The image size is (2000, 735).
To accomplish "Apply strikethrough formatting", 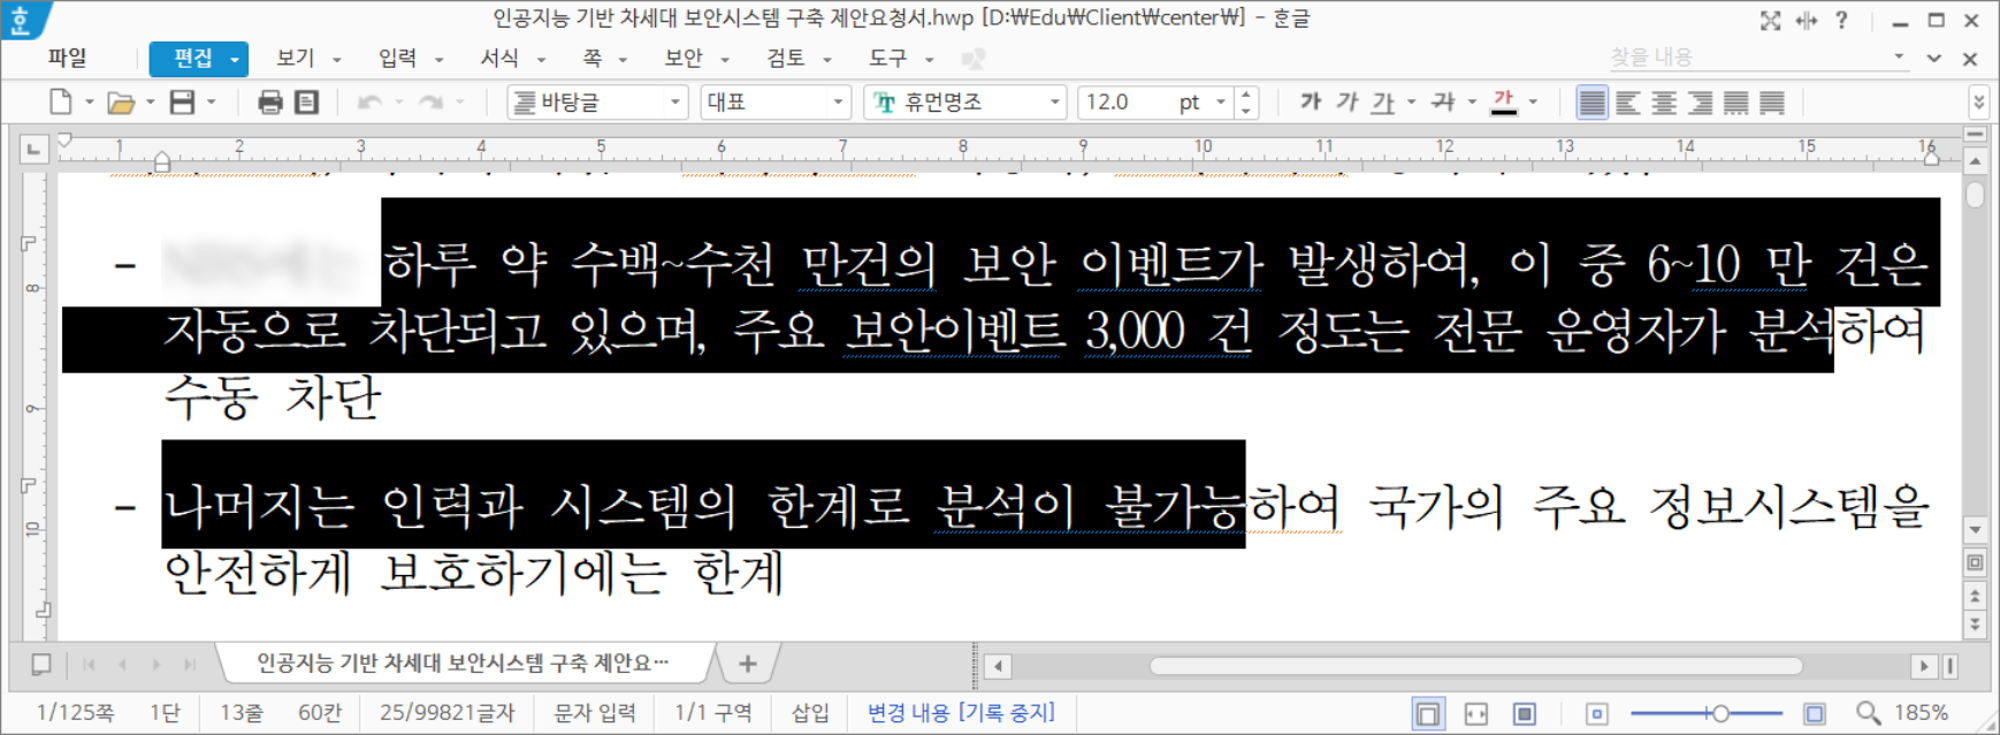I will pos(1443,101).
